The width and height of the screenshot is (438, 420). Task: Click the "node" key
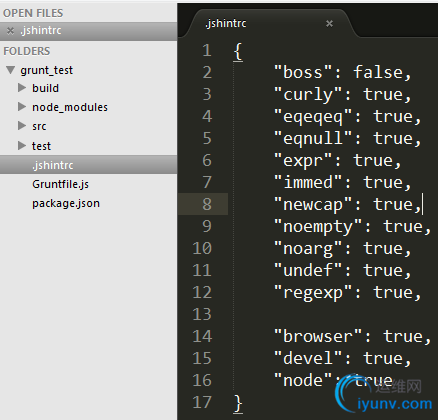tap(303, 380)
